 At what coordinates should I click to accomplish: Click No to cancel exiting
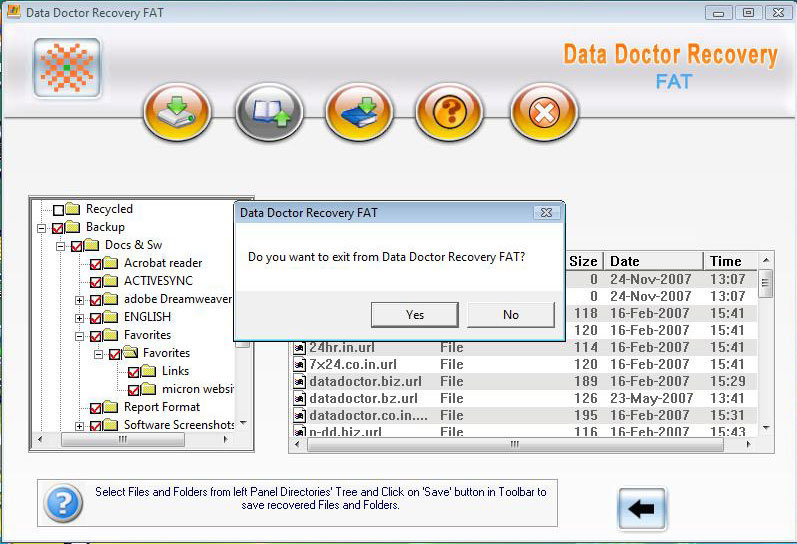pos(511,315)
